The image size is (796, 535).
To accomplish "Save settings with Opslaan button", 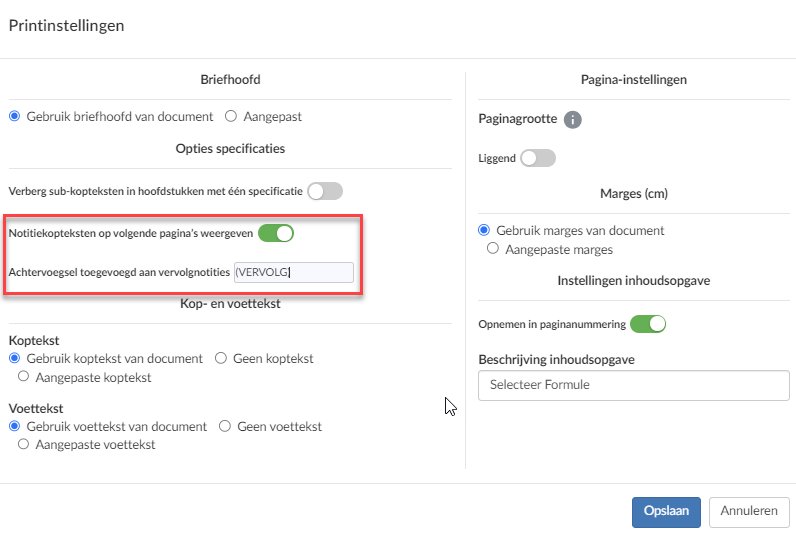I will [x=666, y=512].
